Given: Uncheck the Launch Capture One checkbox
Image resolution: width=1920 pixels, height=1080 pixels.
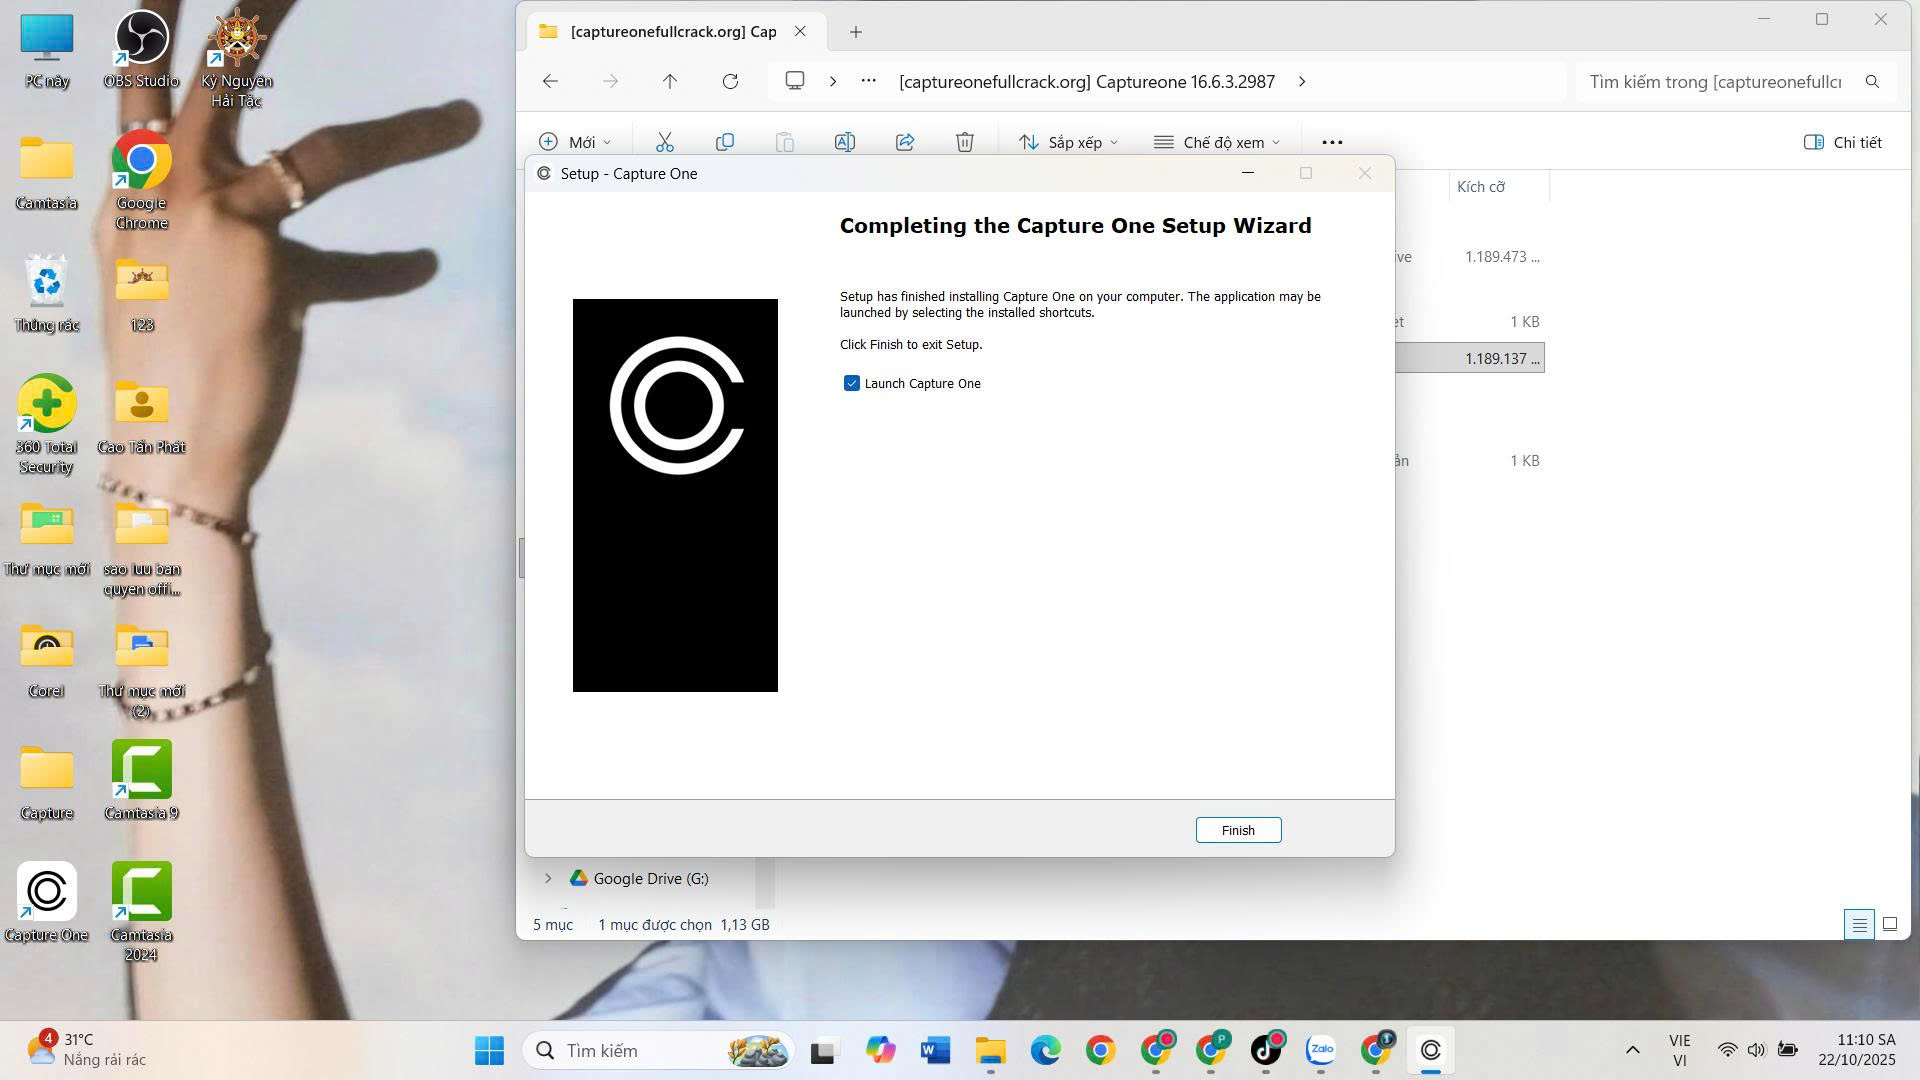Looking at the screenshot, I should click(x=852, y=383).
